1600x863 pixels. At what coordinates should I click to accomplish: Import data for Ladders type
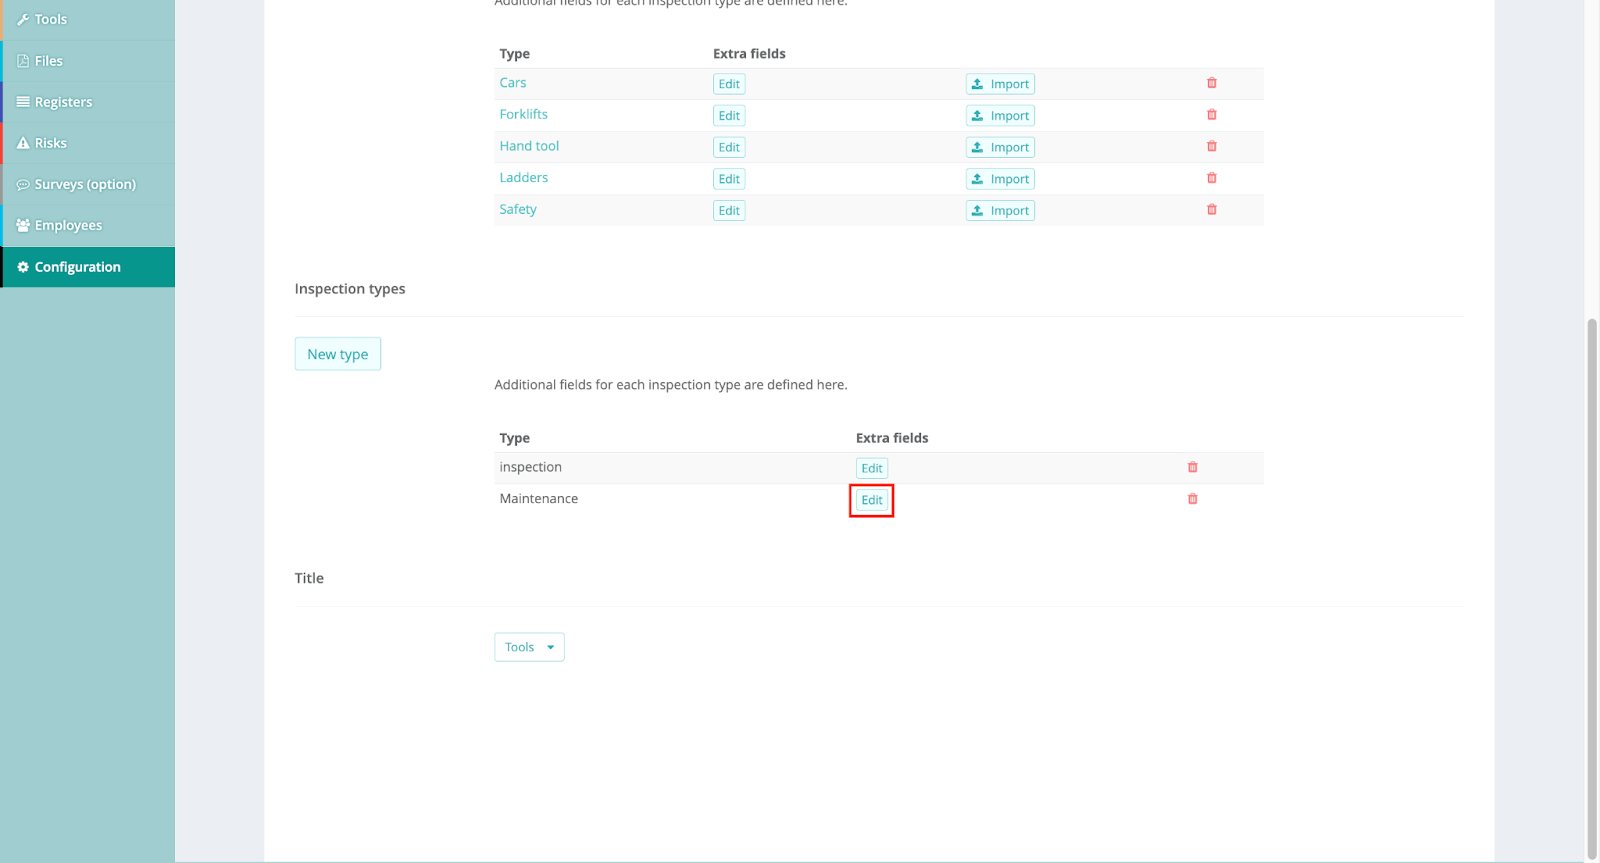tap(1000, 179)
